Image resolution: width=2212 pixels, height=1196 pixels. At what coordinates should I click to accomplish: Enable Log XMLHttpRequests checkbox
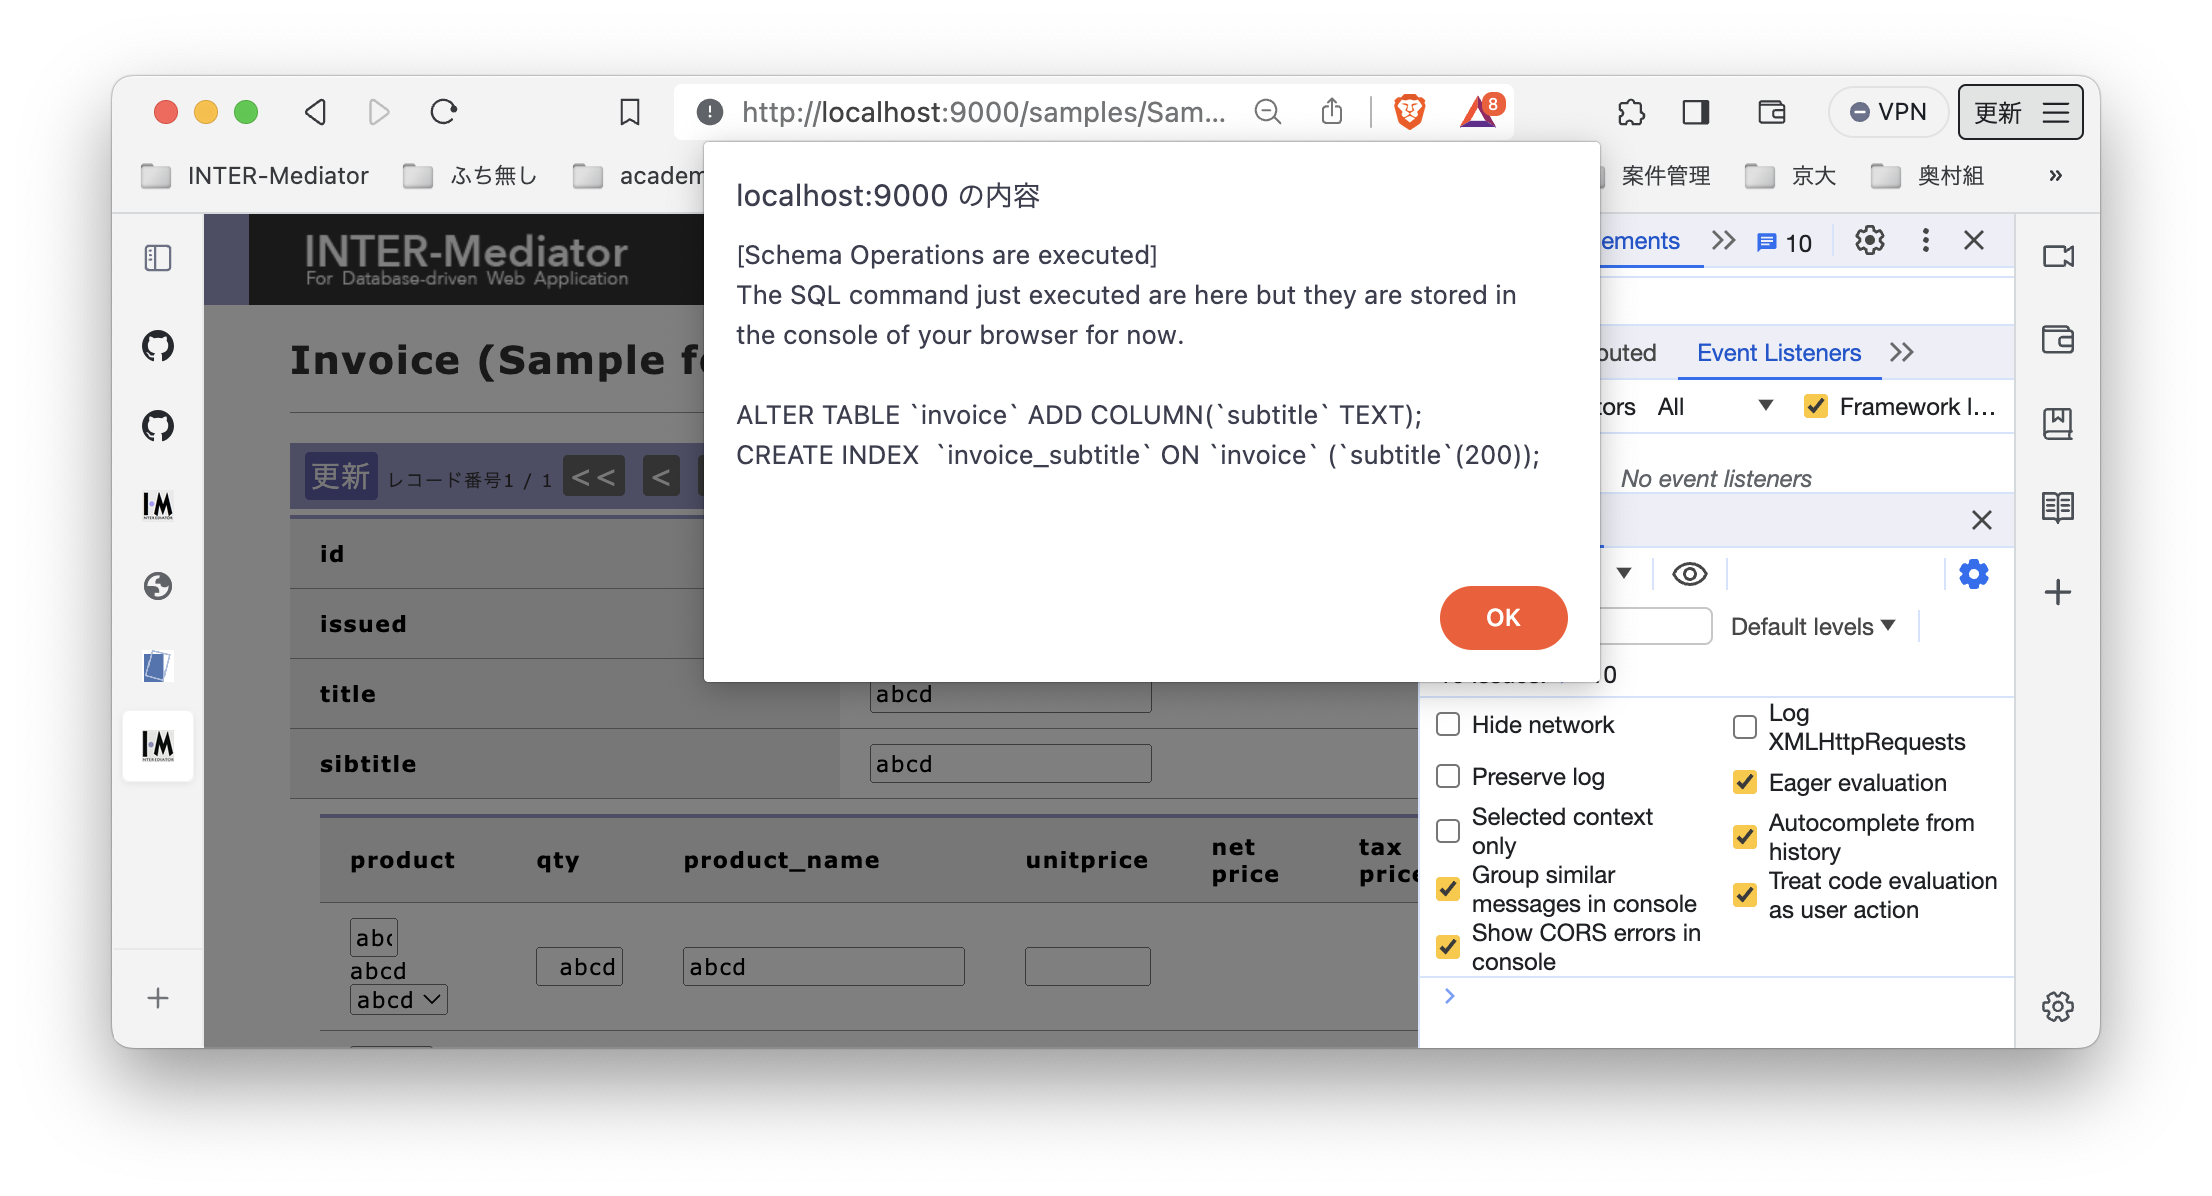pos(1745,727)
